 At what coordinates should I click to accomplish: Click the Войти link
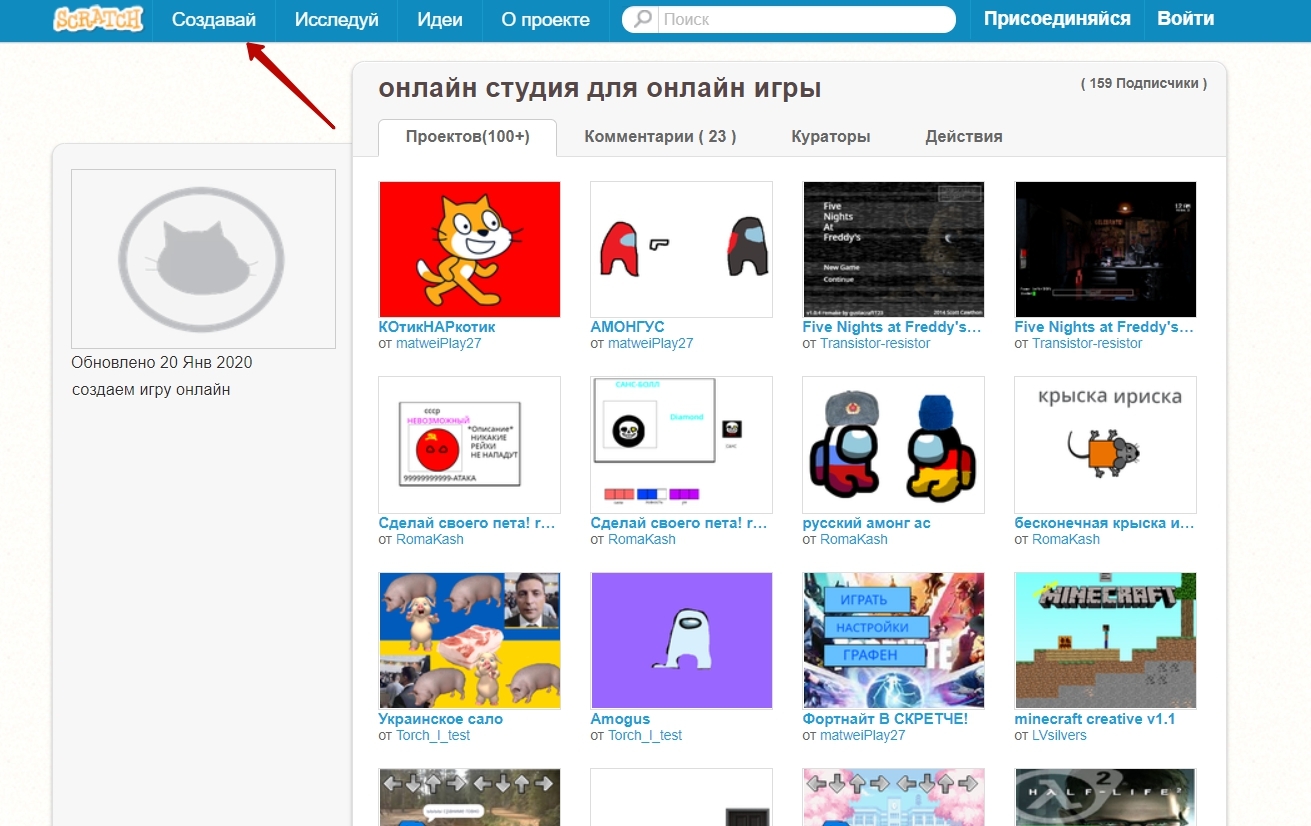pos(1186,19)
